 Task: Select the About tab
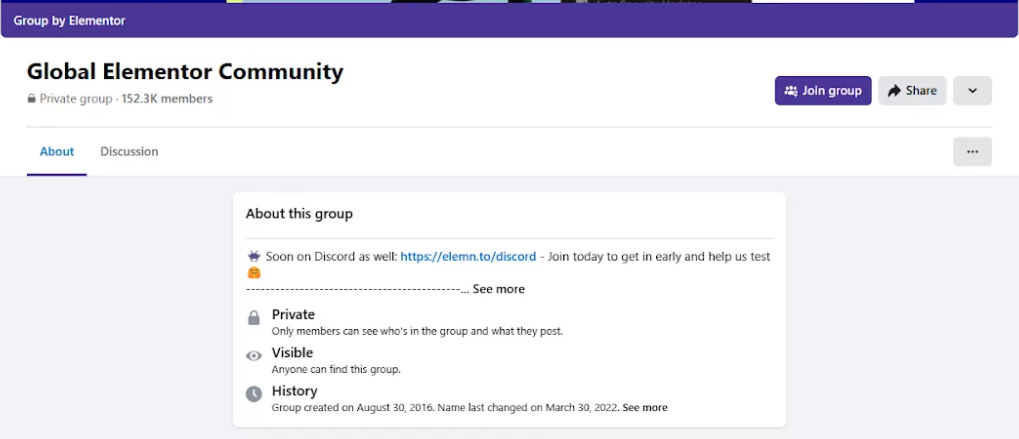click(57, 152)
